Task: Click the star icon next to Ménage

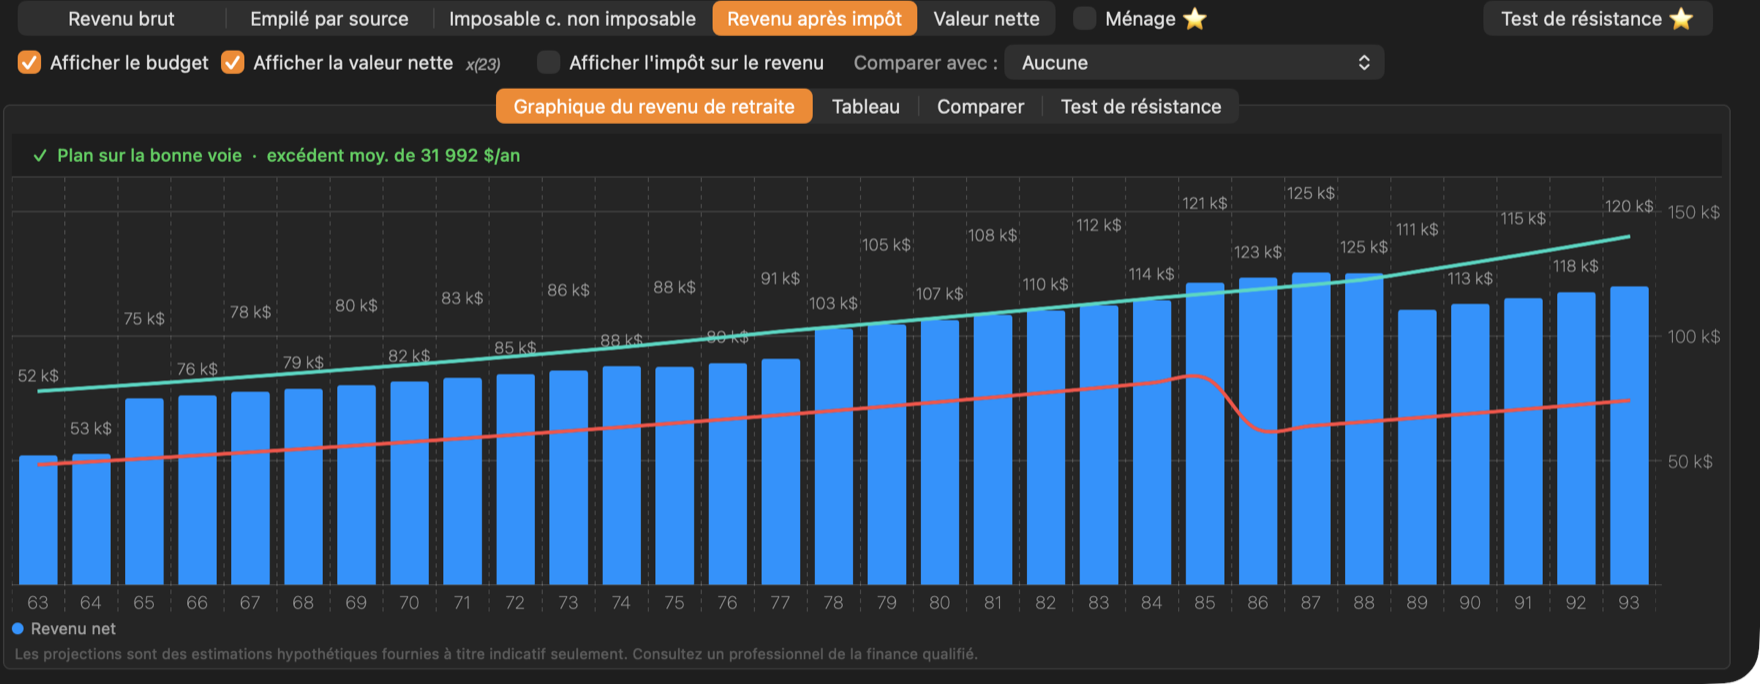Action: click(x=1194, y=18)
